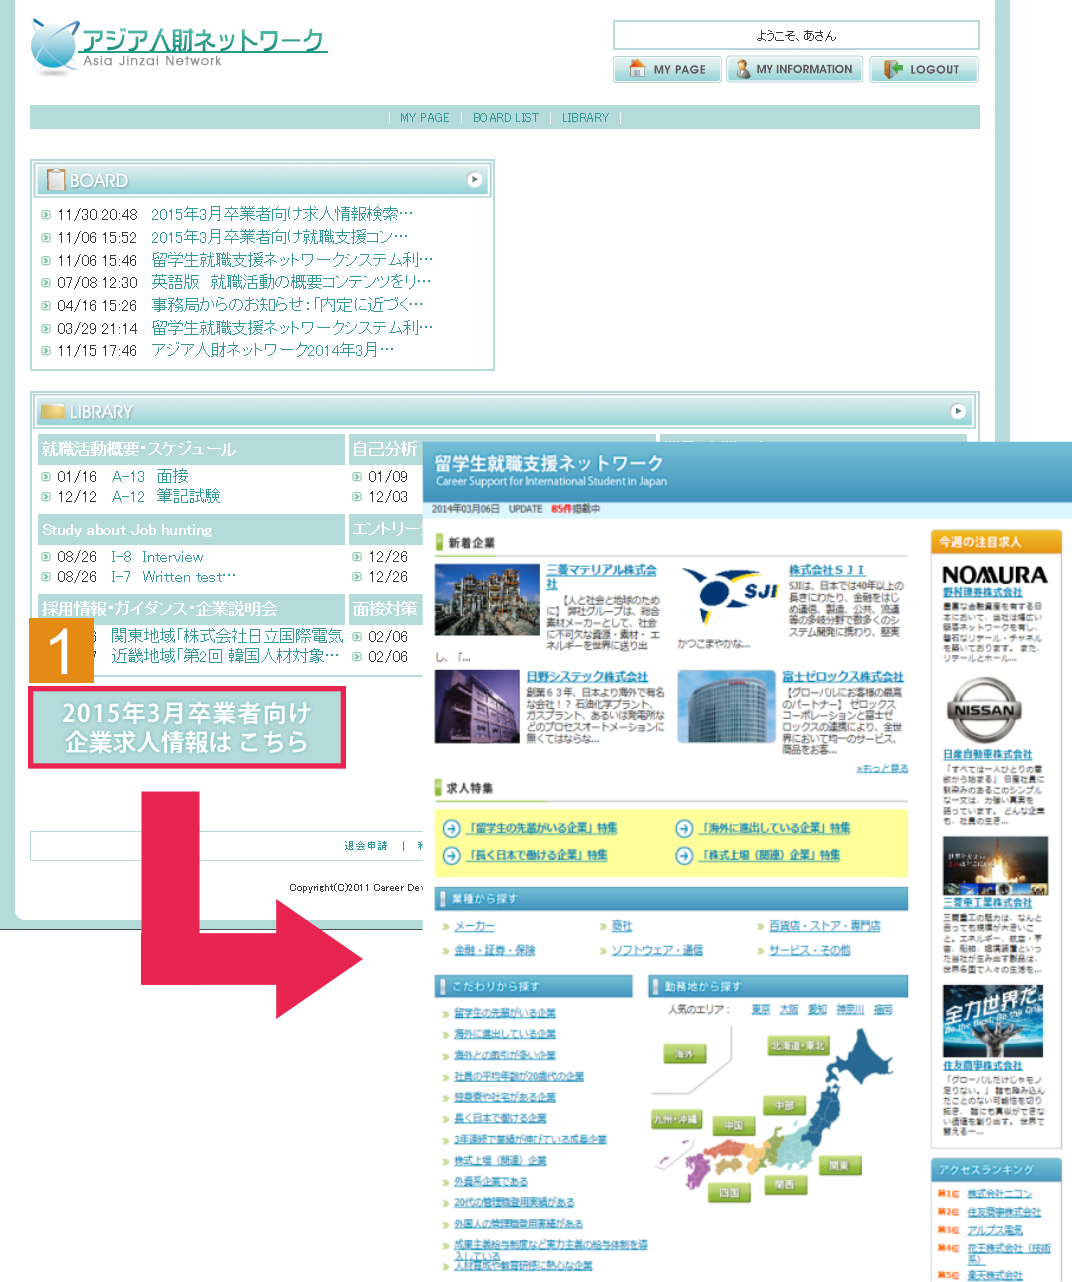
Task: Open 外資系企業である criteria link
Action: point(491,1182)
